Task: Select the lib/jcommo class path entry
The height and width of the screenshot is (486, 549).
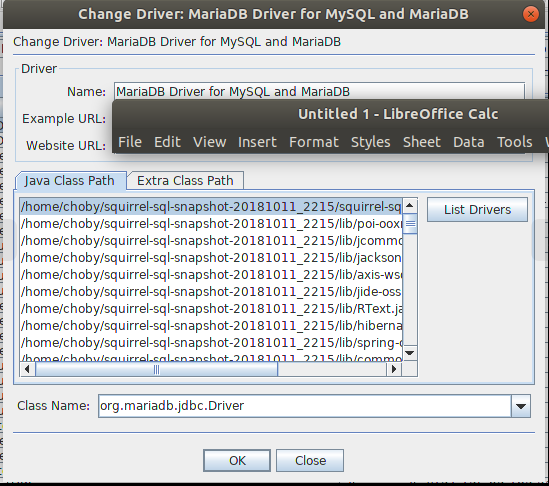Action: (x=211, y=241)
